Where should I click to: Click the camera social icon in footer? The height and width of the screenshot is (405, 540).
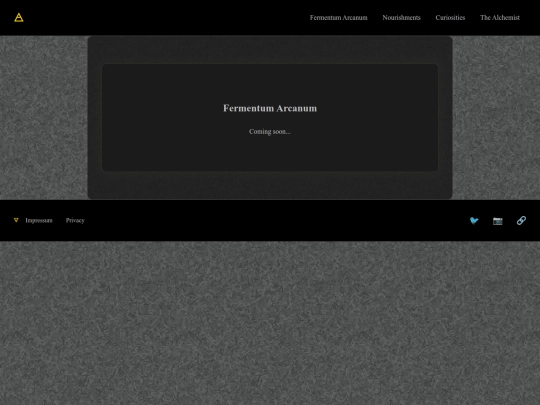(498, 221)
